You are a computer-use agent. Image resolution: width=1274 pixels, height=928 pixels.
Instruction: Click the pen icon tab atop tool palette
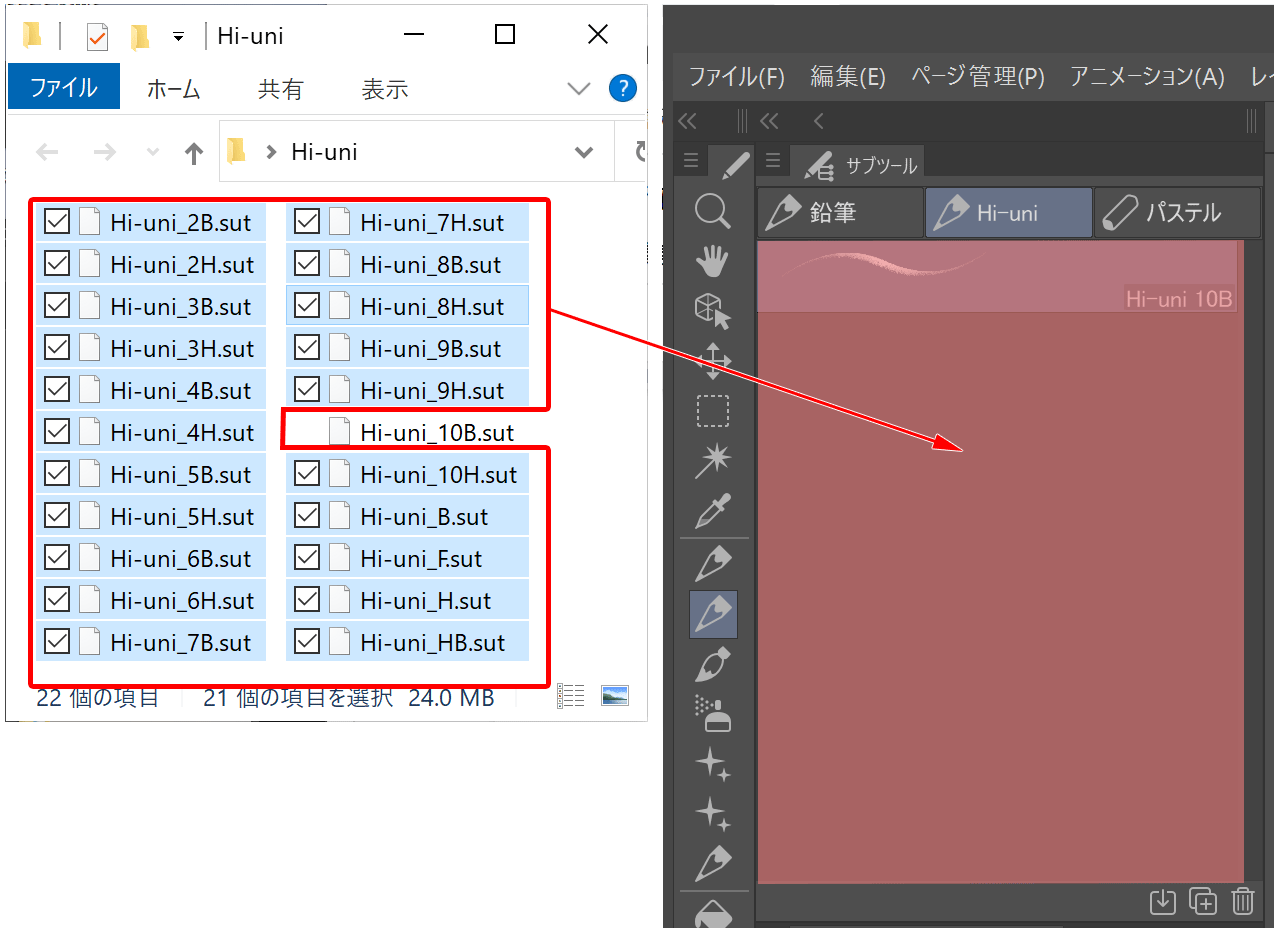[735, 161]
